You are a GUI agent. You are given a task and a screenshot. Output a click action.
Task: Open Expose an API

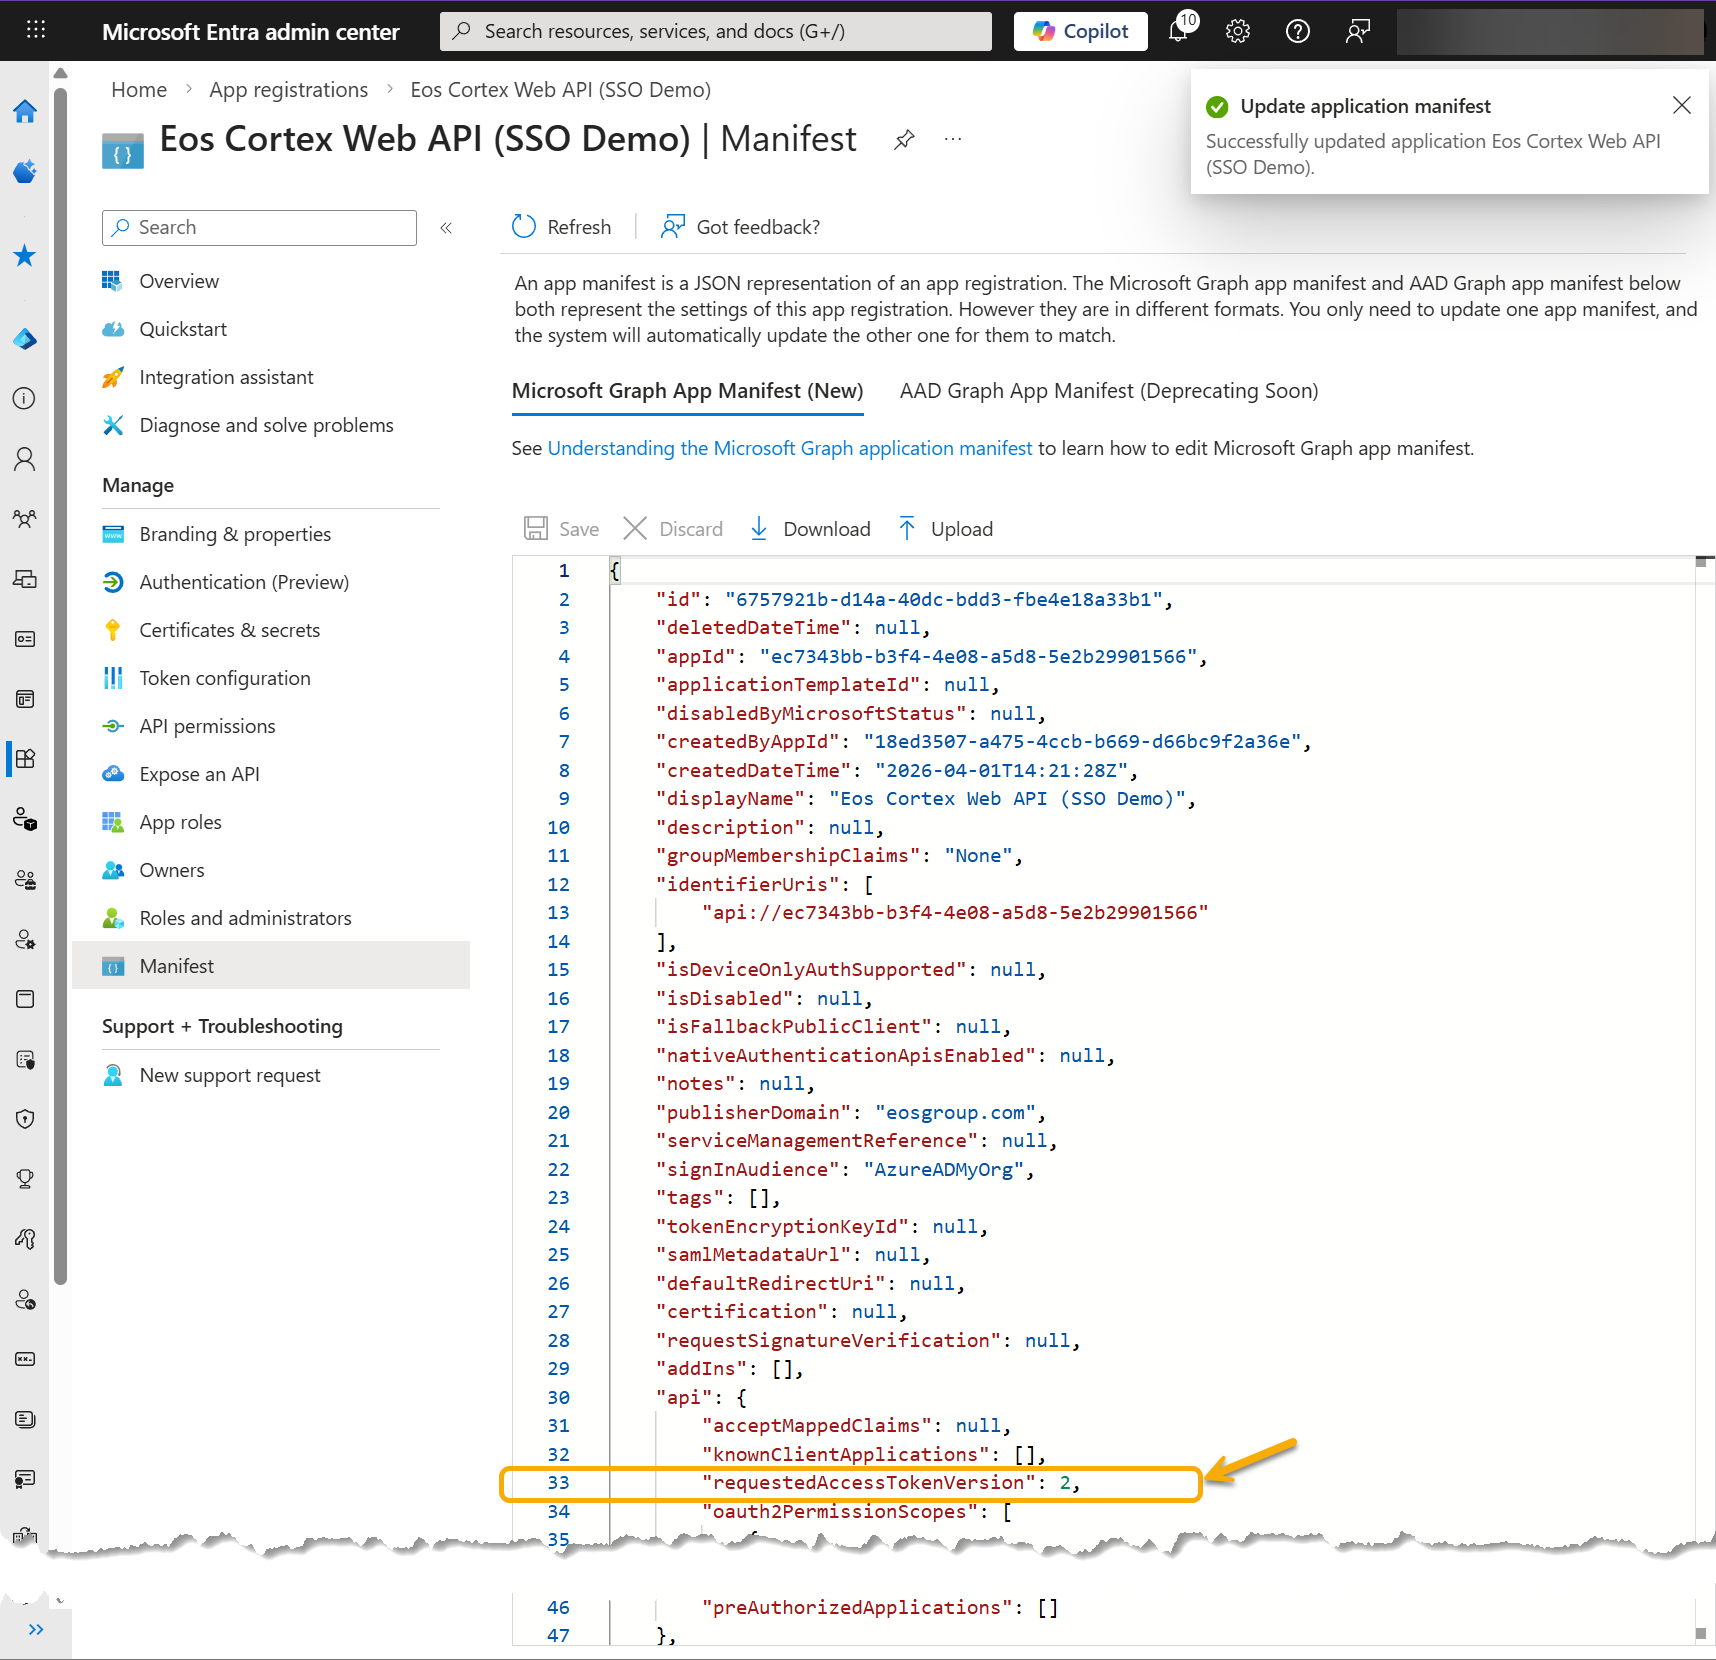tap(199, 774)
